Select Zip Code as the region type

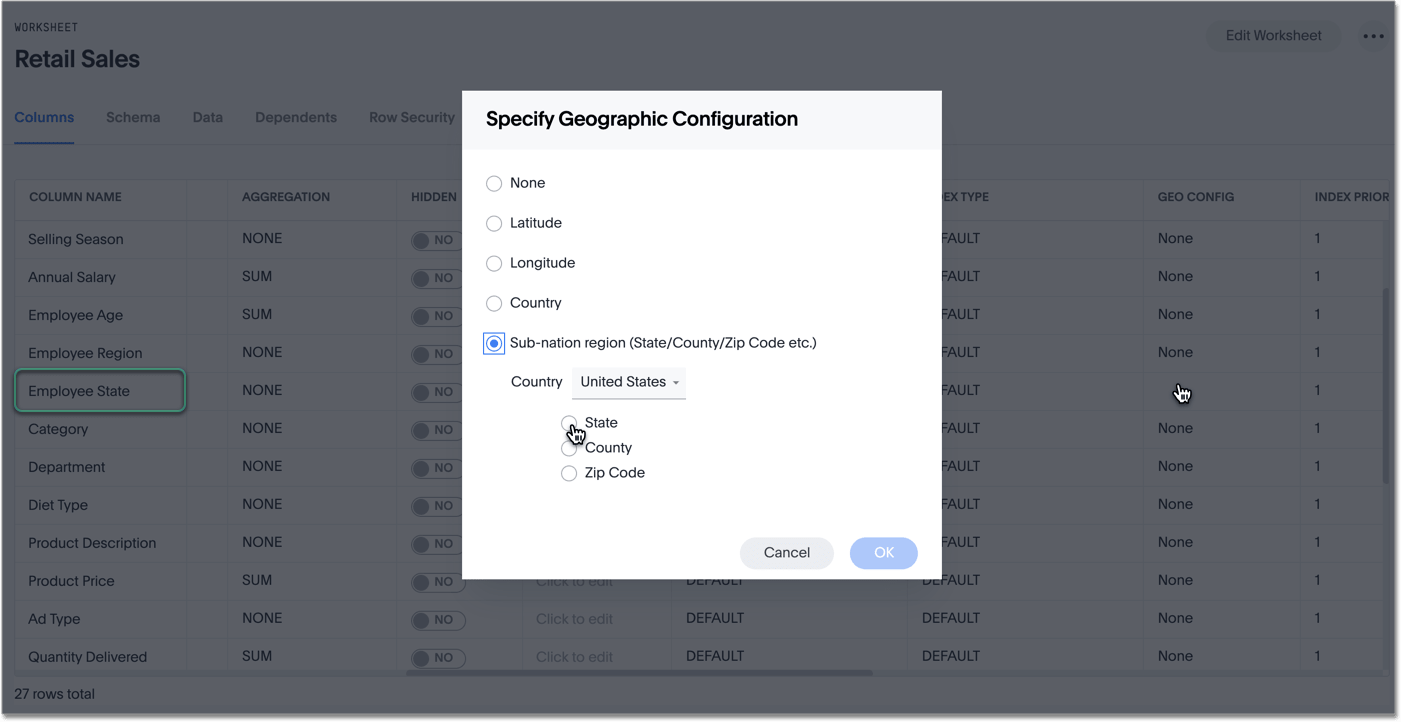(x=569, y=473)
